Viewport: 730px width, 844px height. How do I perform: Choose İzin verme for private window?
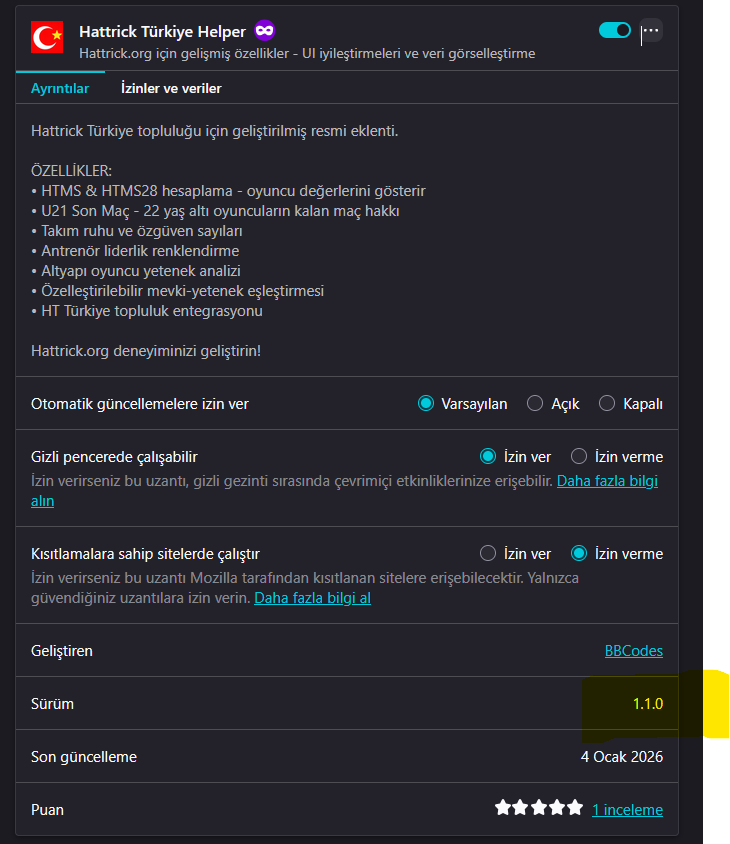tap(579, 456)
